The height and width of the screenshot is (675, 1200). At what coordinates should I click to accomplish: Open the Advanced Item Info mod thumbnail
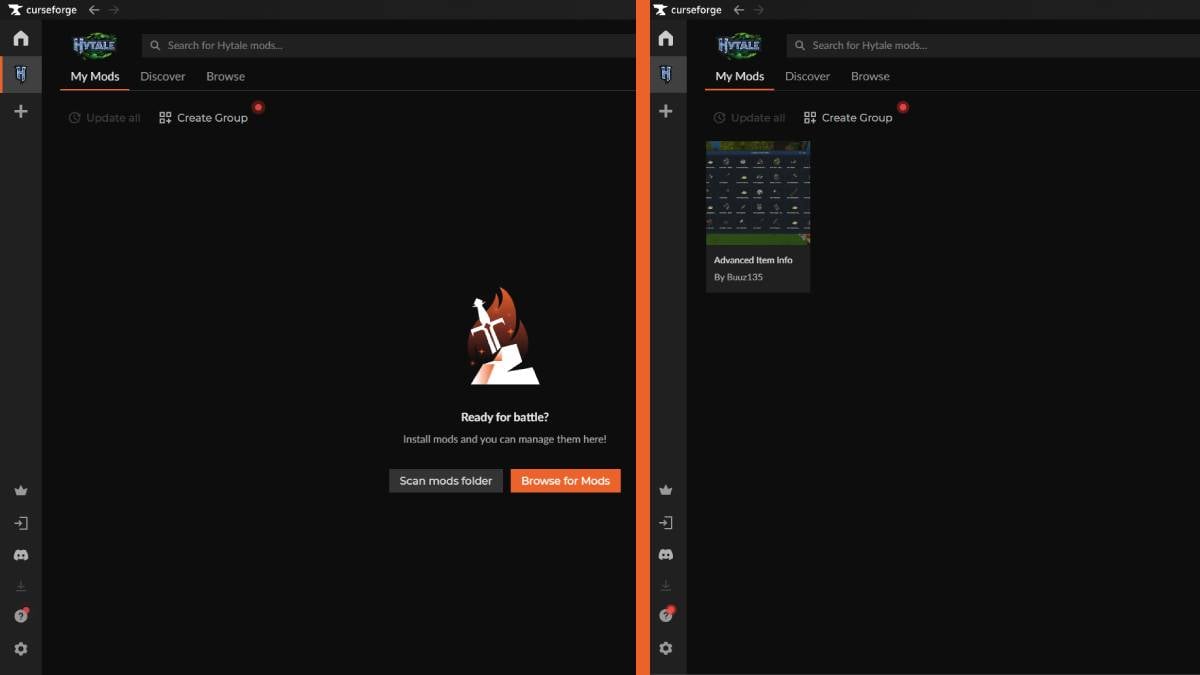(x=758, y=193)
